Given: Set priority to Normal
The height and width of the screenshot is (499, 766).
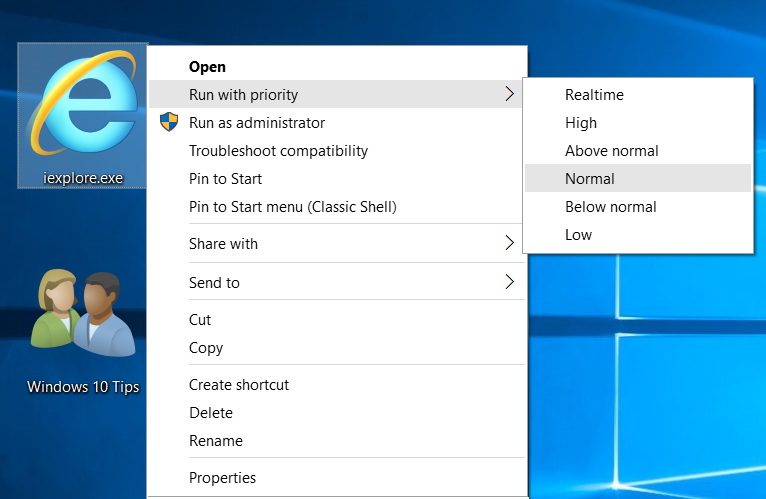Looking at the screenshot, I should tap(638, 178).
